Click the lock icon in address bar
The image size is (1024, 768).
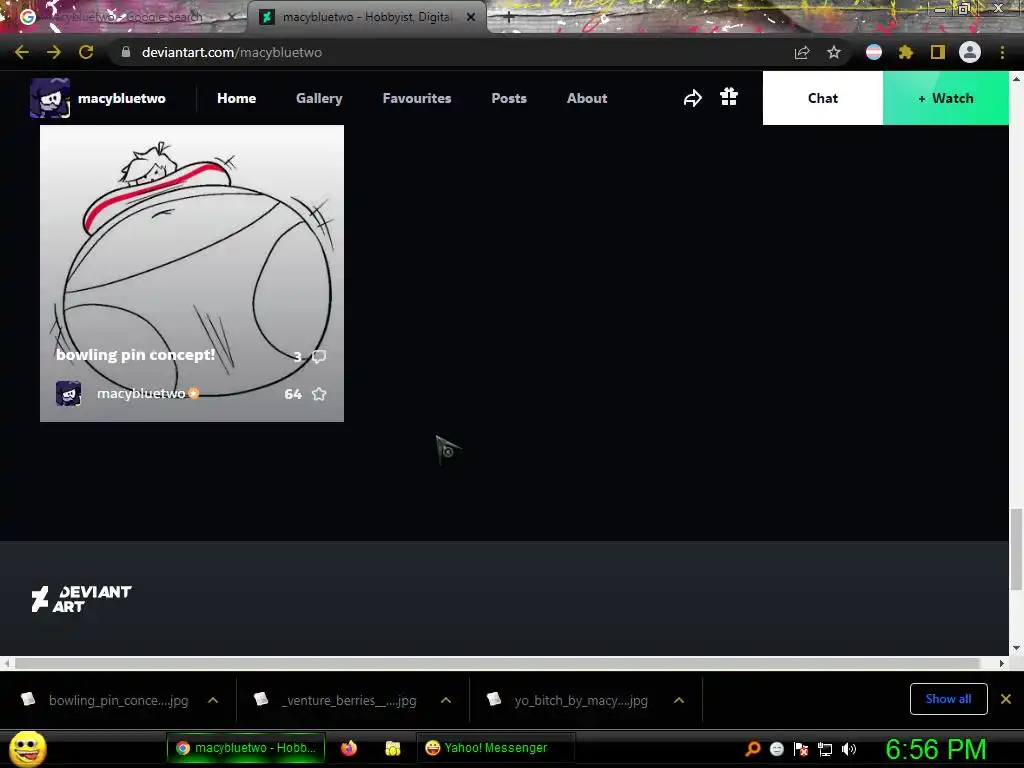126,52
